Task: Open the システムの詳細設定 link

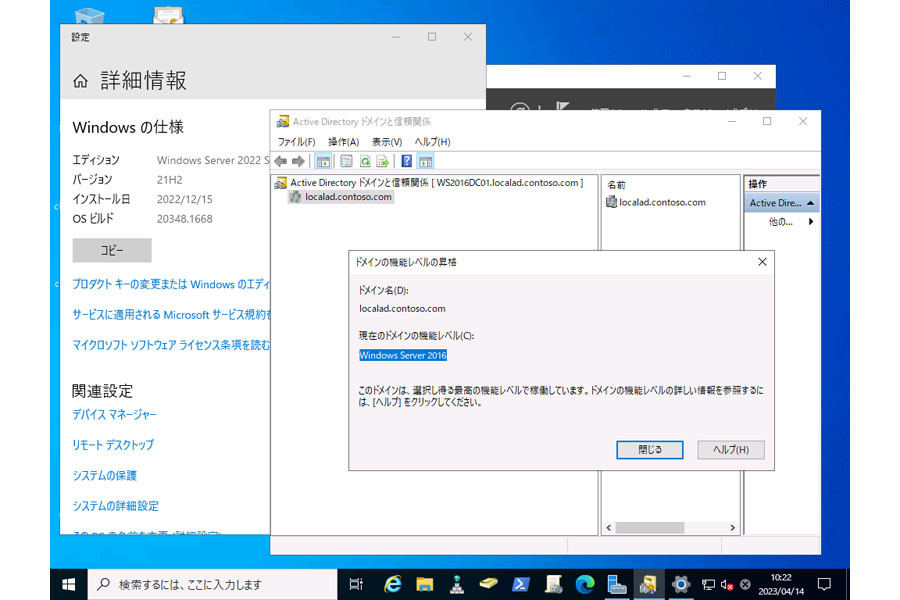Action: 115,506
